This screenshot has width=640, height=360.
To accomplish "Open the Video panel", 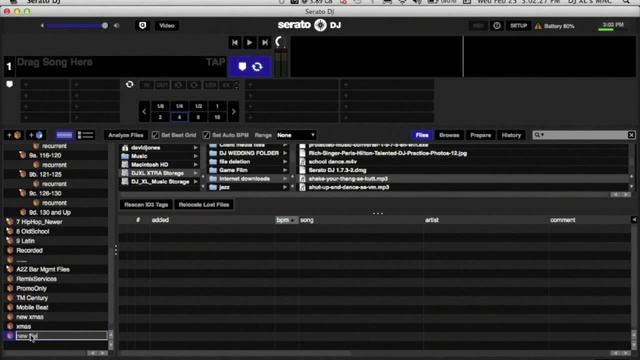I will (x=167, y=26).
